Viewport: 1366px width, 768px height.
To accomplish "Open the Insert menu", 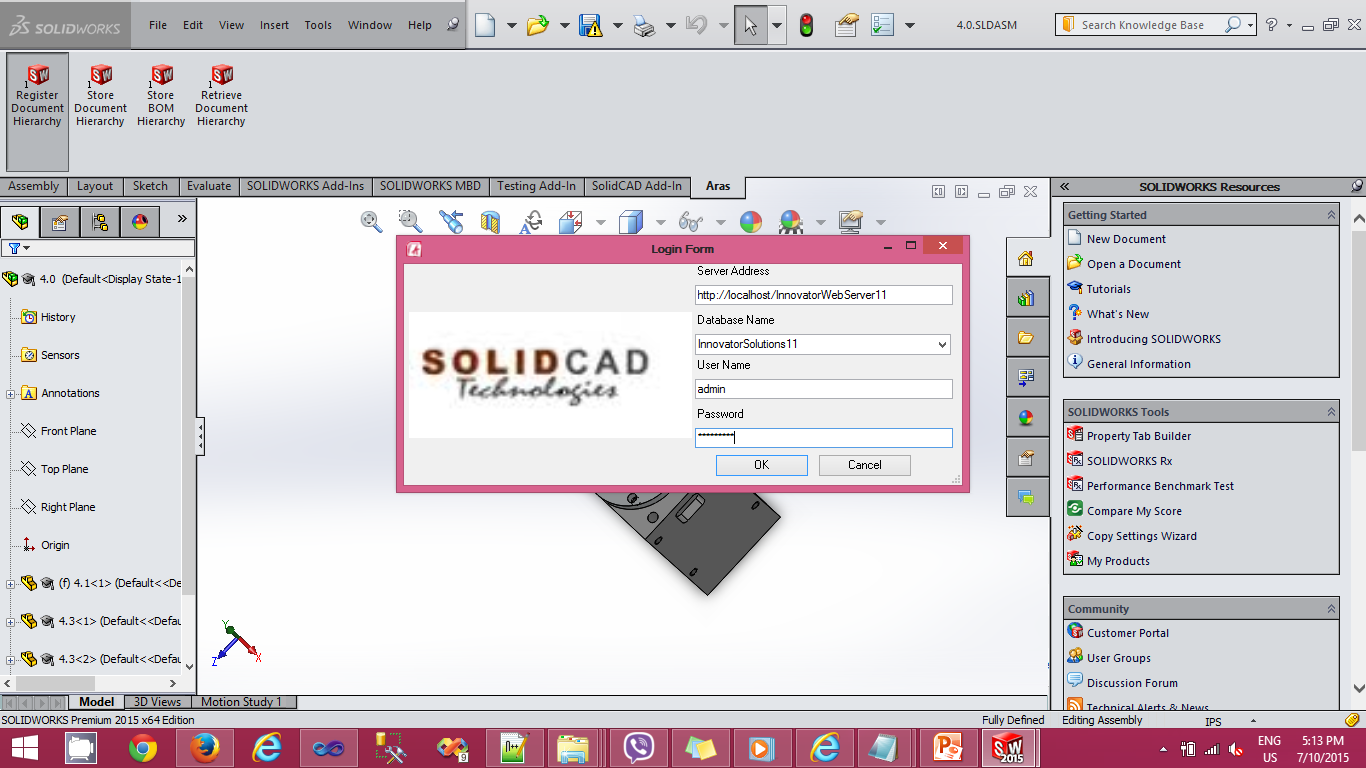I will click(x=274, y=25).
